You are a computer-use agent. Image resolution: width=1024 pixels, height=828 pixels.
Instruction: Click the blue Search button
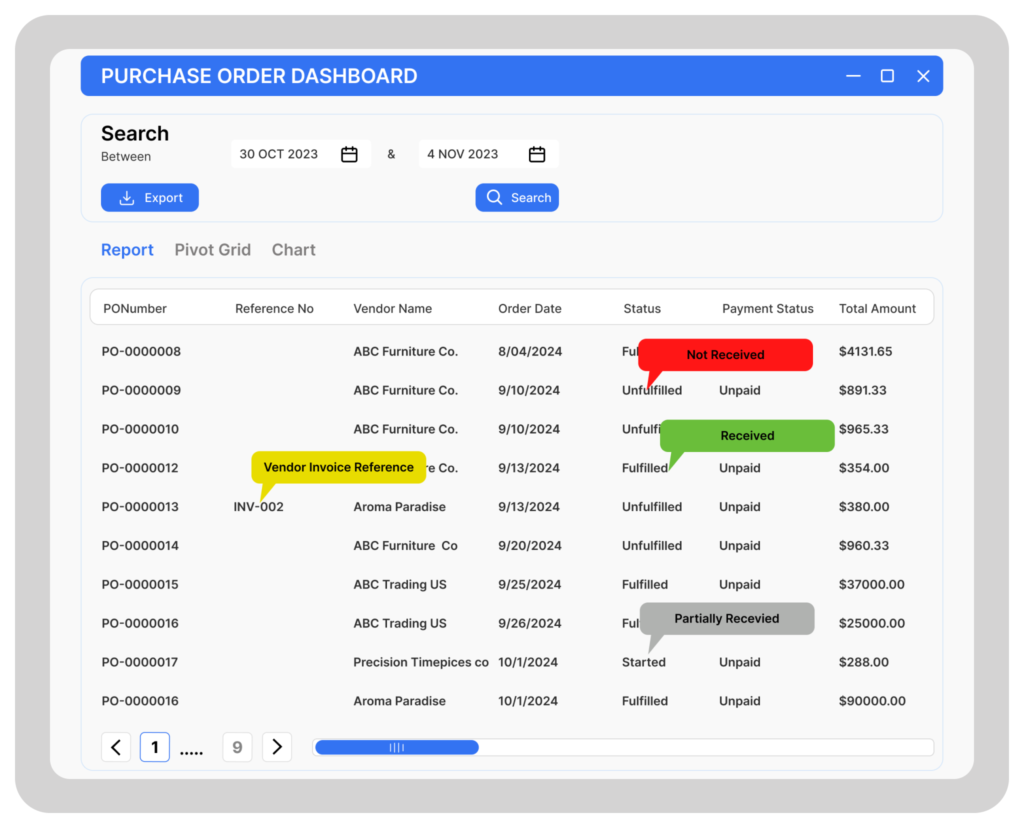[x=517, y=197]
